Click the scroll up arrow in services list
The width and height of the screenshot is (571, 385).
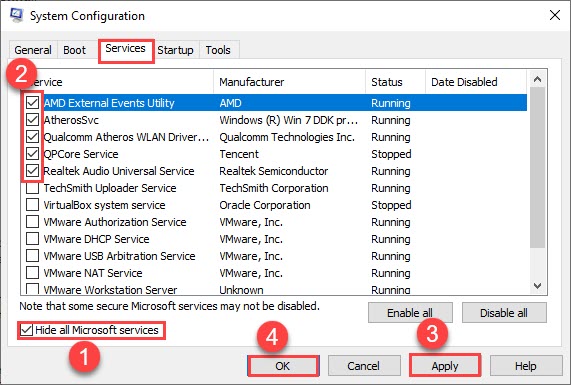pos(537,79)
